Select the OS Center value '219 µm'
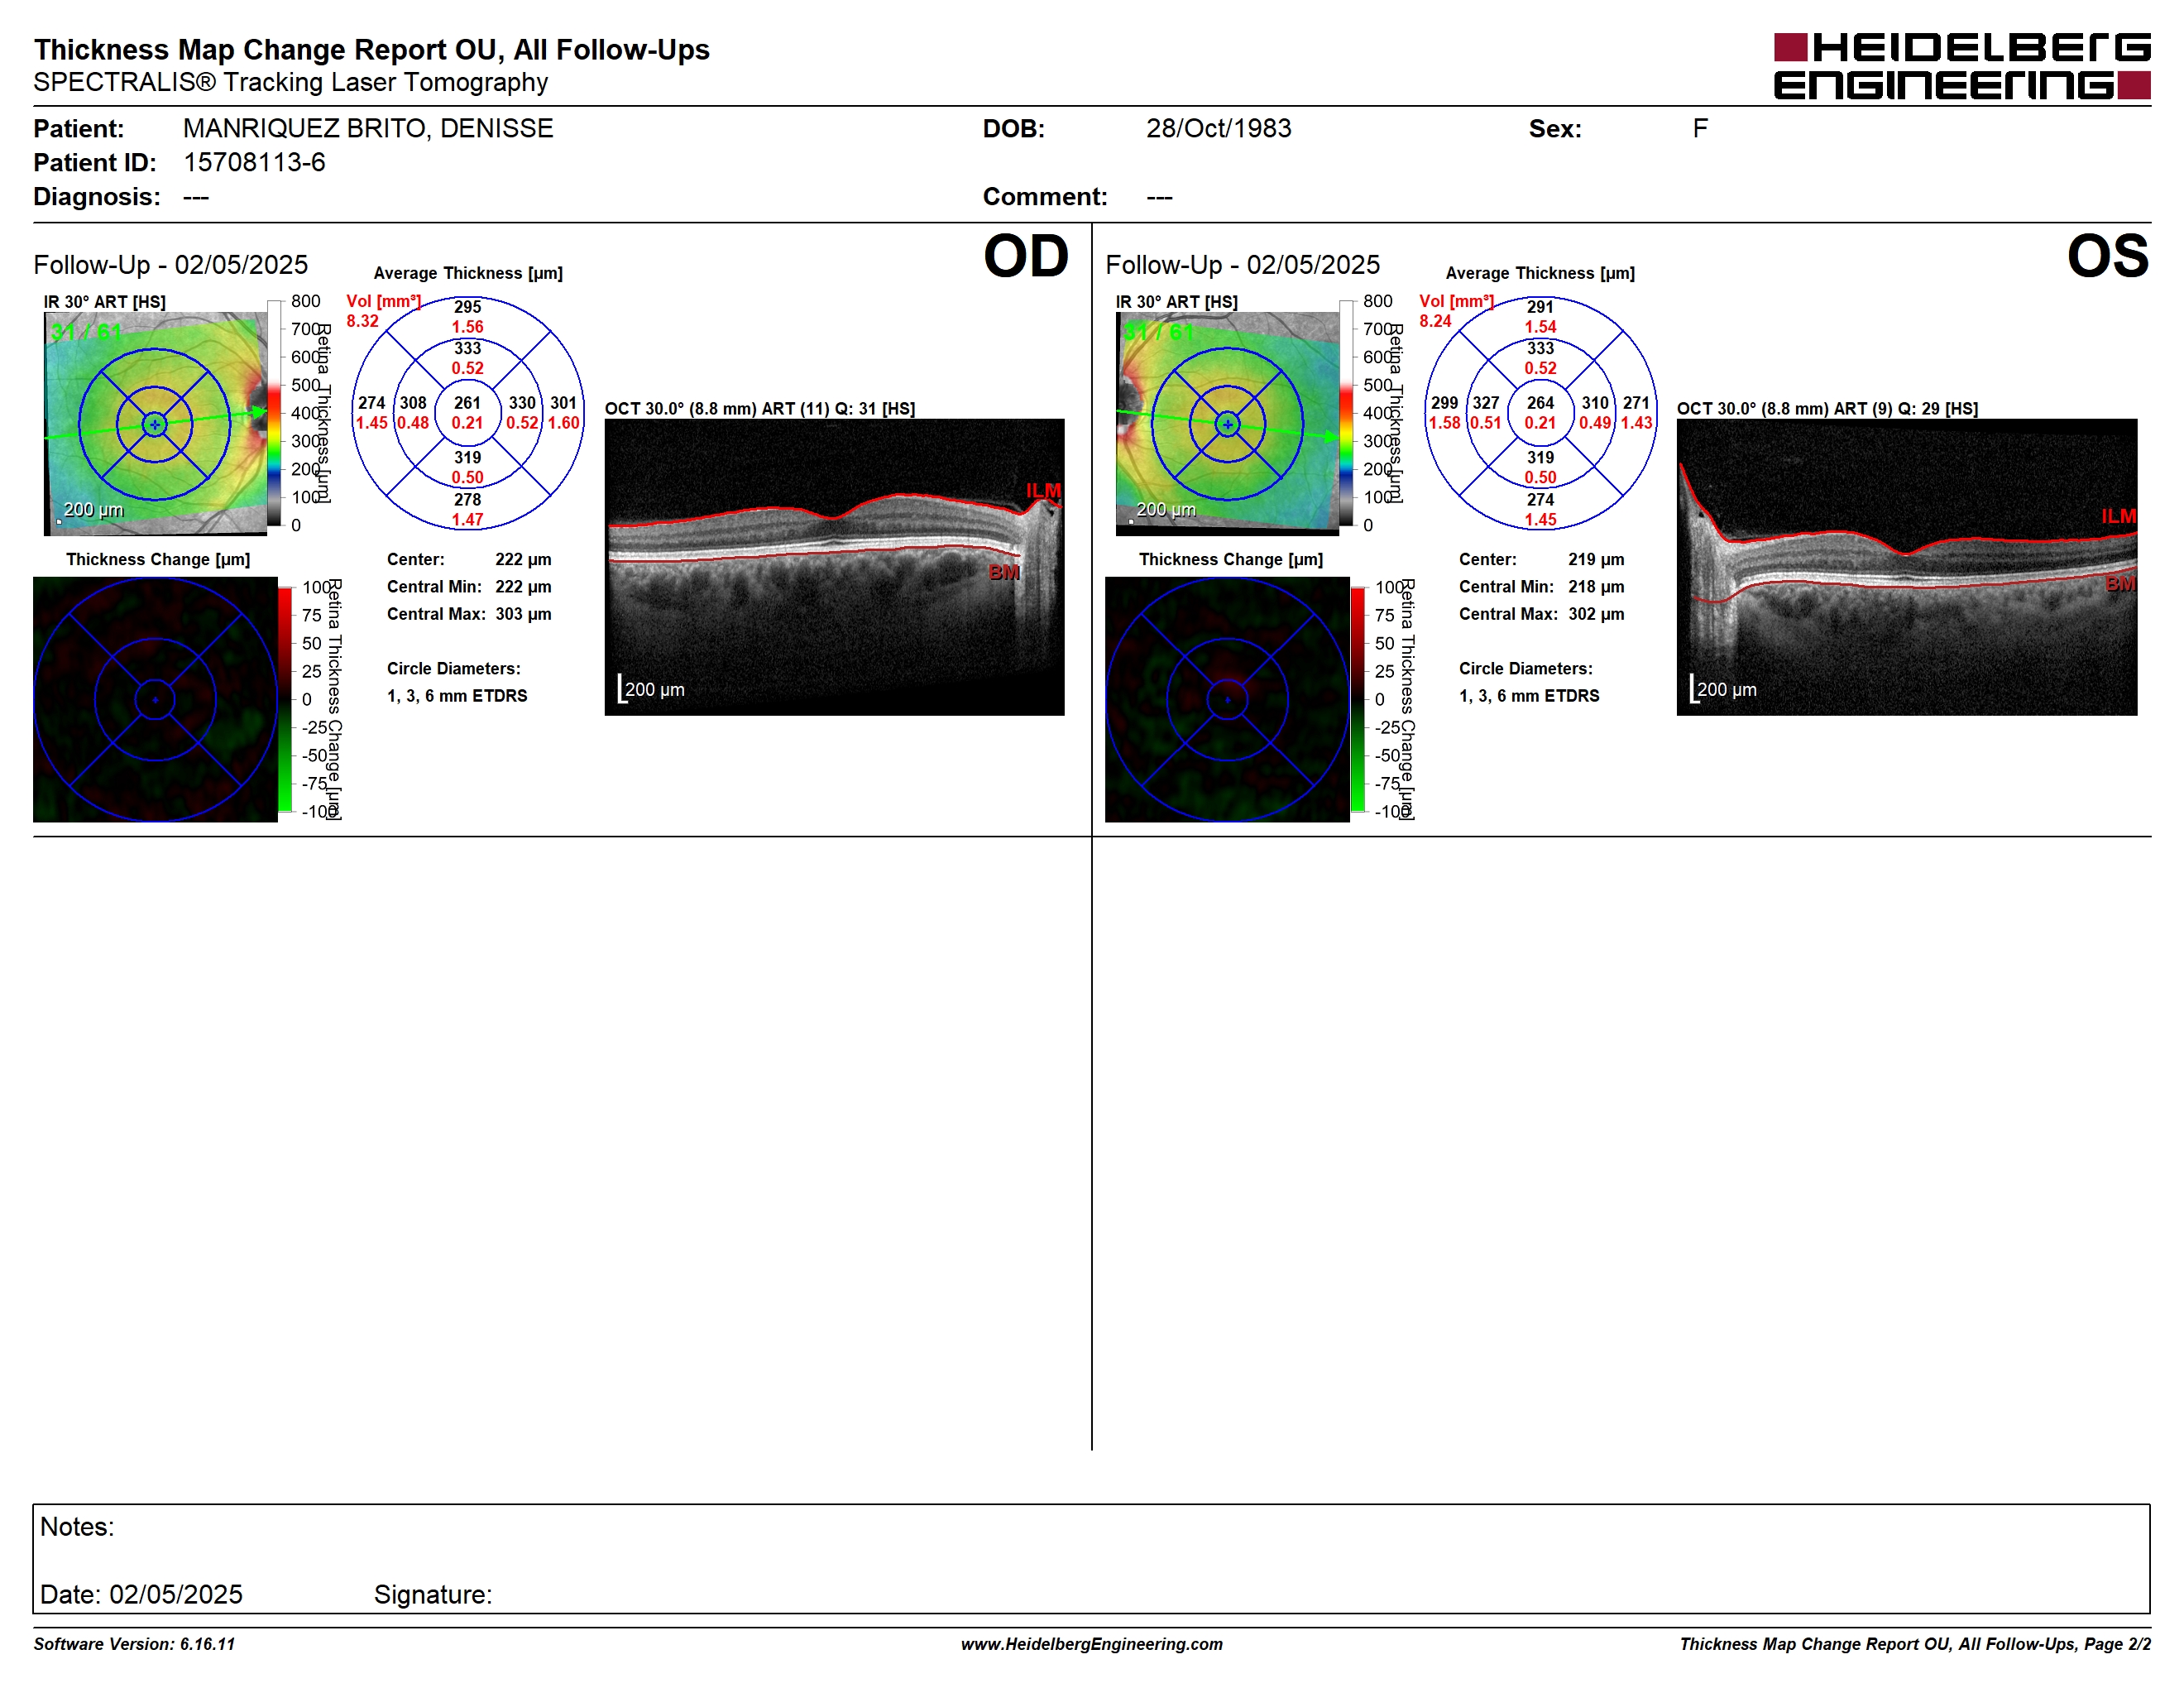The width and height of the screenshot is (2184, 1688). 1596,559
